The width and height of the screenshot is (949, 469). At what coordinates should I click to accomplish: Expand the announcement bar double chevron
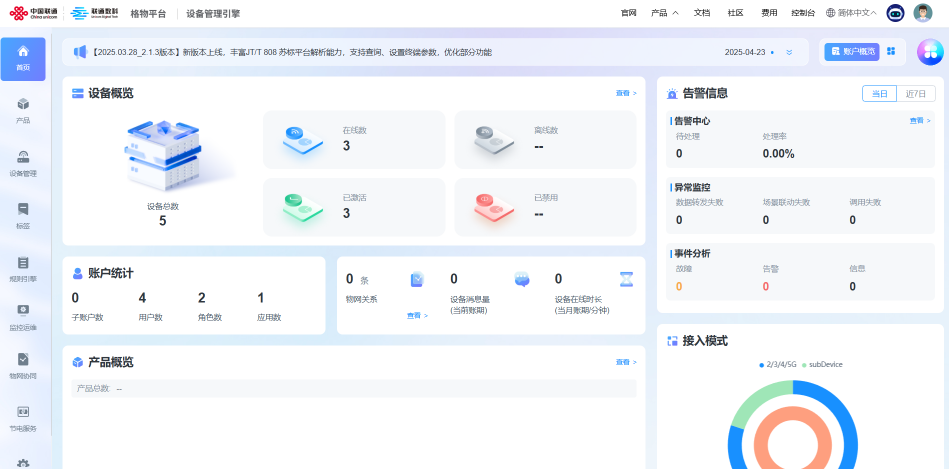click(789, 52)
